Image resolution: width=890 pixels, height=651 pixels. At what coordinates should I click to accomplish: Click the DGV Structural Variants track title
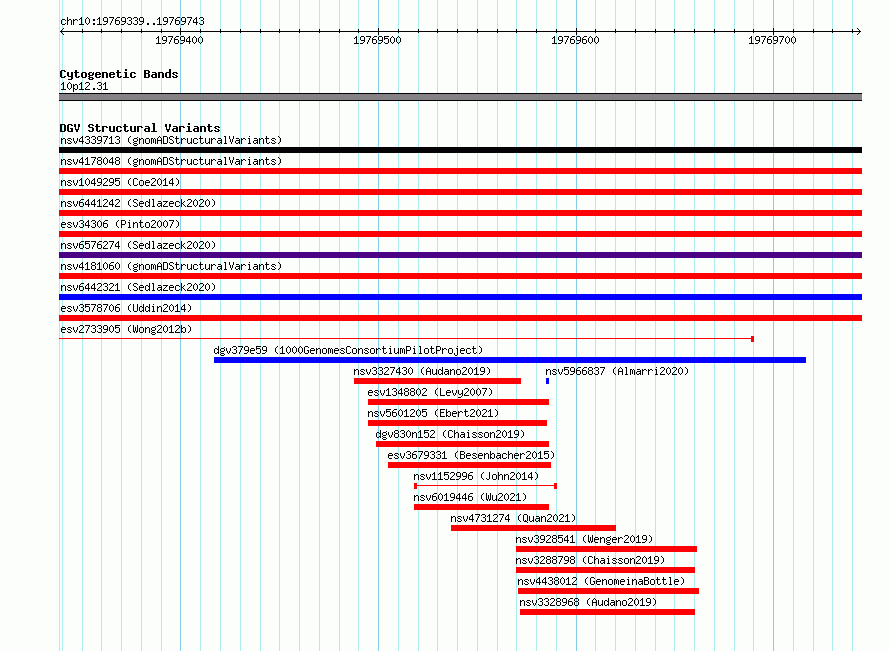pyautogui.click(x=140, y=128)
